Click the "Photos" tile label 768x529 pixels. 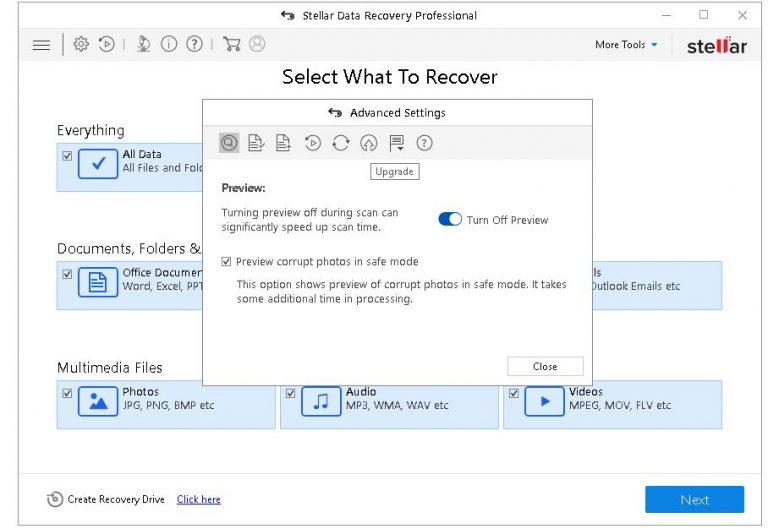coord(141,392)
